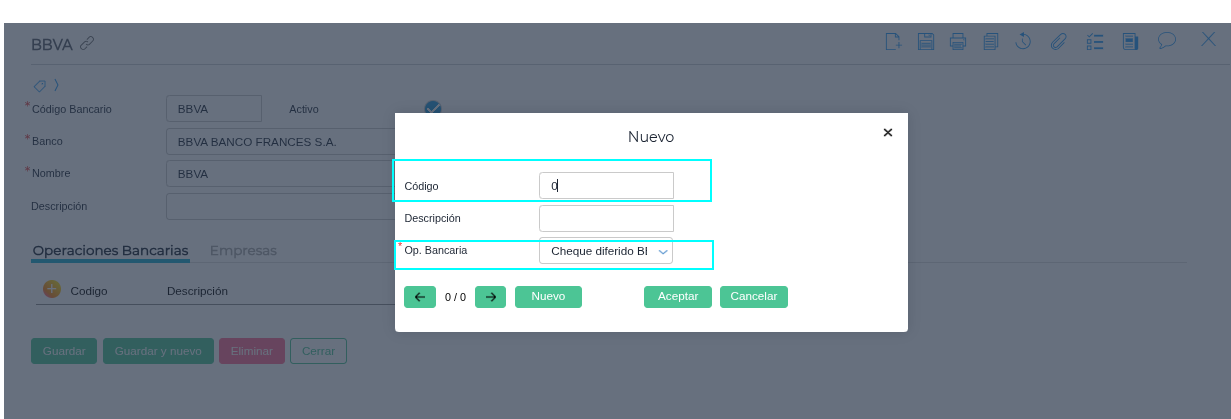
Task: Click the Nuevo button in dialog
Action: 548,297
